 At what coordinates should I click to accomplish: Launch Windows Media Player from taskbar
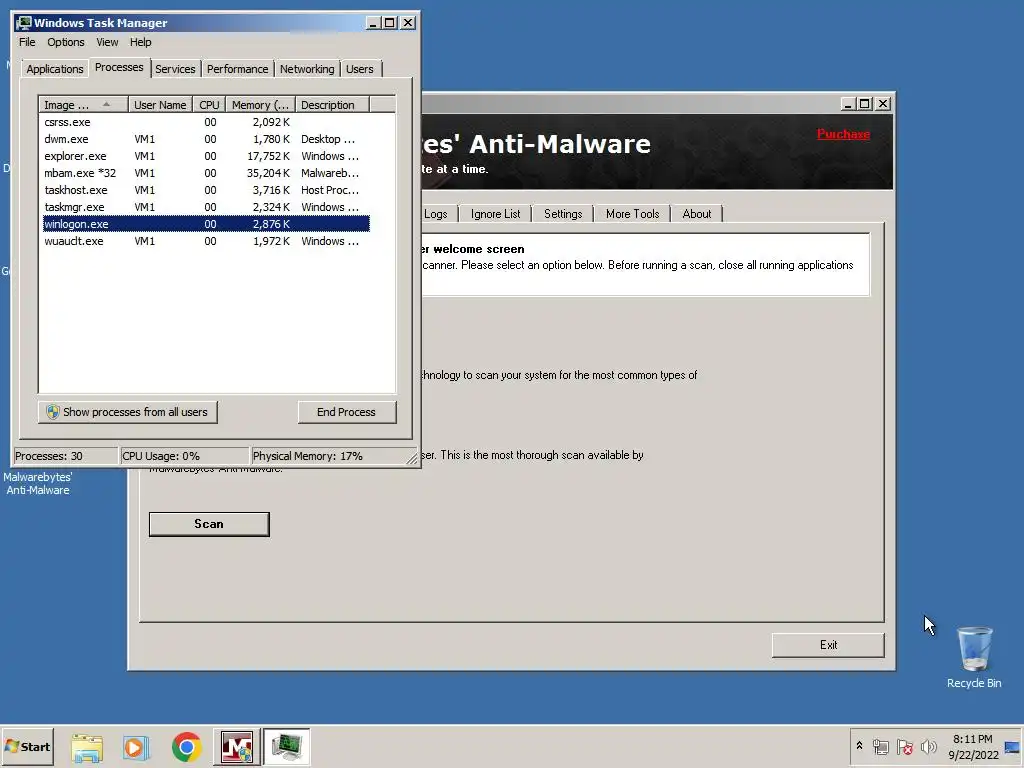tap(136, 747)
